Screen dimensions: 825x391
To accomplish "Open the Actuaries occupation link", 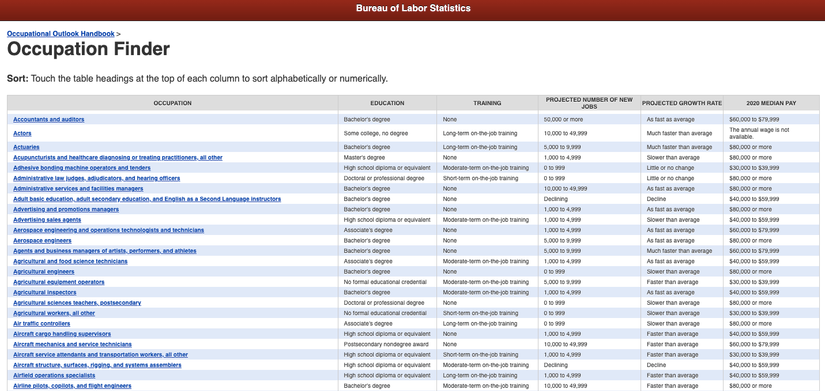I will click(x=26, y=147).
